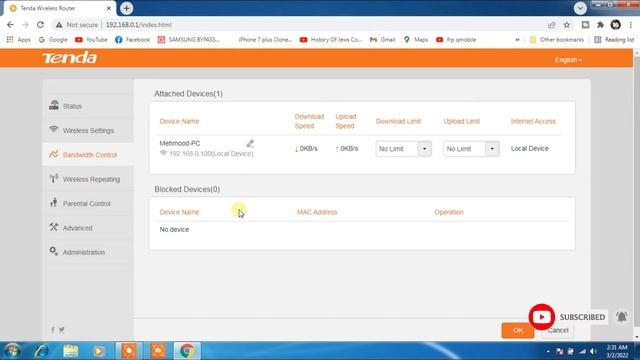Click the edit pencil icon for Mehmood-PC
This screenshot has width=640, height=360.
(250, 143)
